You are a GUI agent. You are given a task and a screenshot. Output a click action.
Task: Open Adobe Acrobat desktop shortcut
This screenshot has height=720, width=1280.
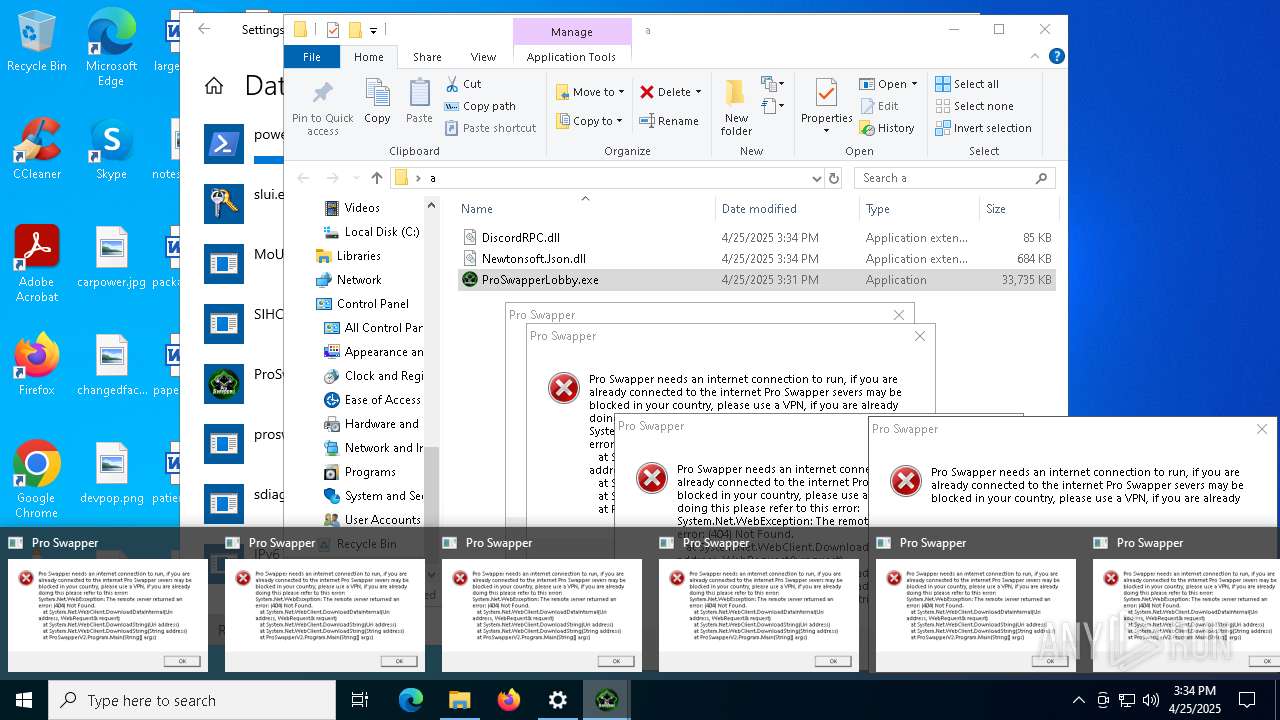37,263
